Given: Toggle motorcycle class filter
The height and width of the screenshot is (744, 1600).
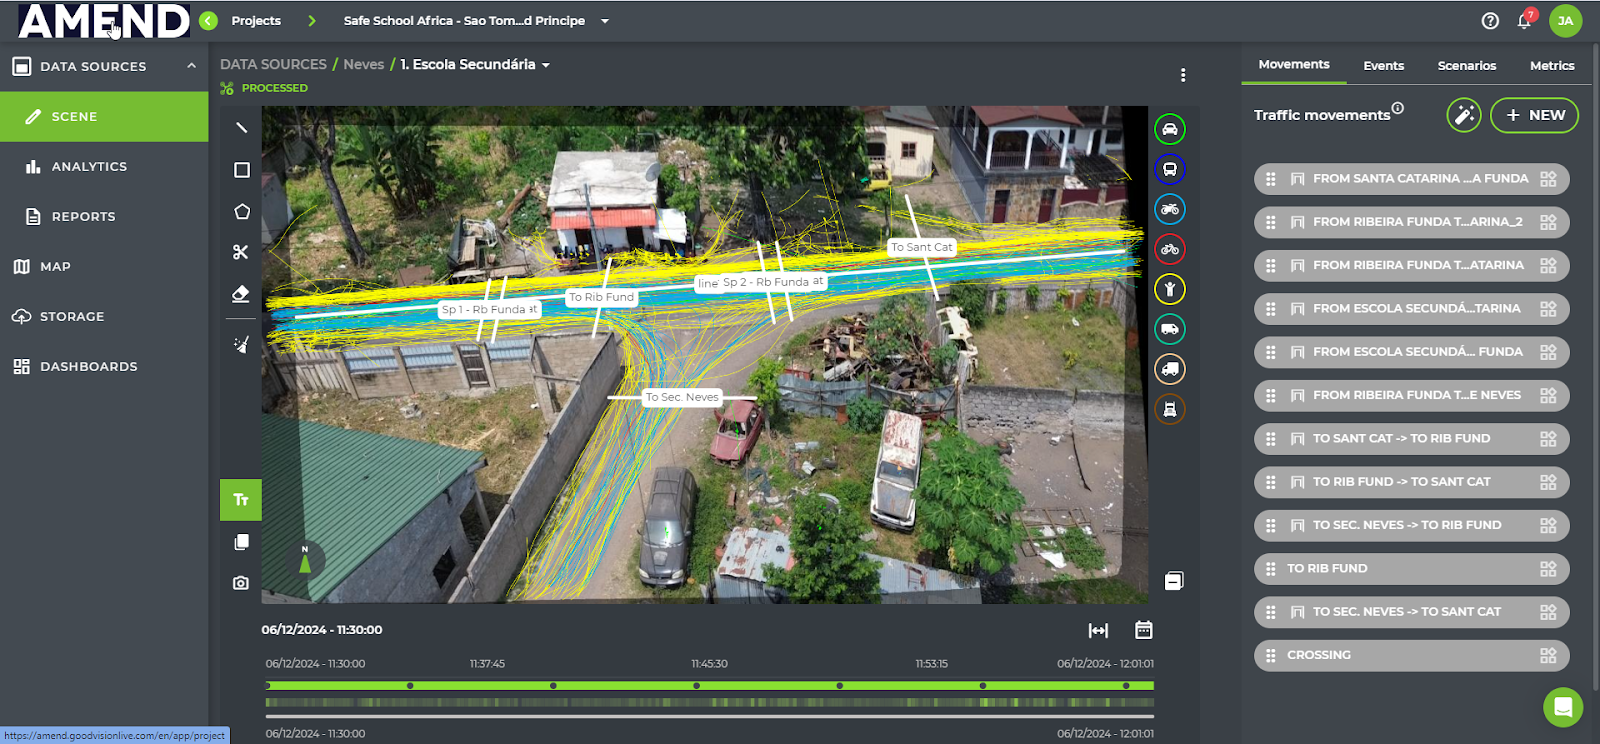Looking at the screenshot, I should 1170,209.
